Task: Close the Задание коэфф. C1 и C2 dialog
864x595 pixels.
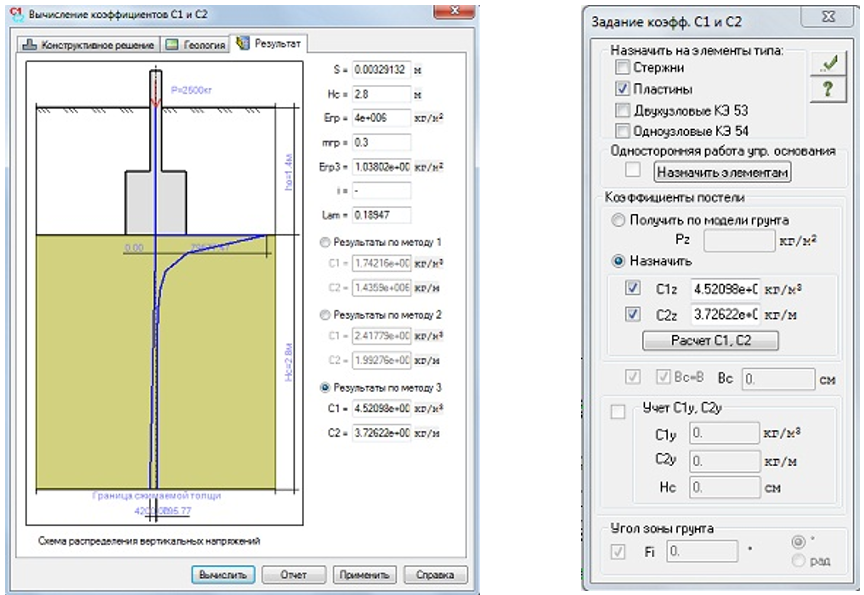Action: 828,17
